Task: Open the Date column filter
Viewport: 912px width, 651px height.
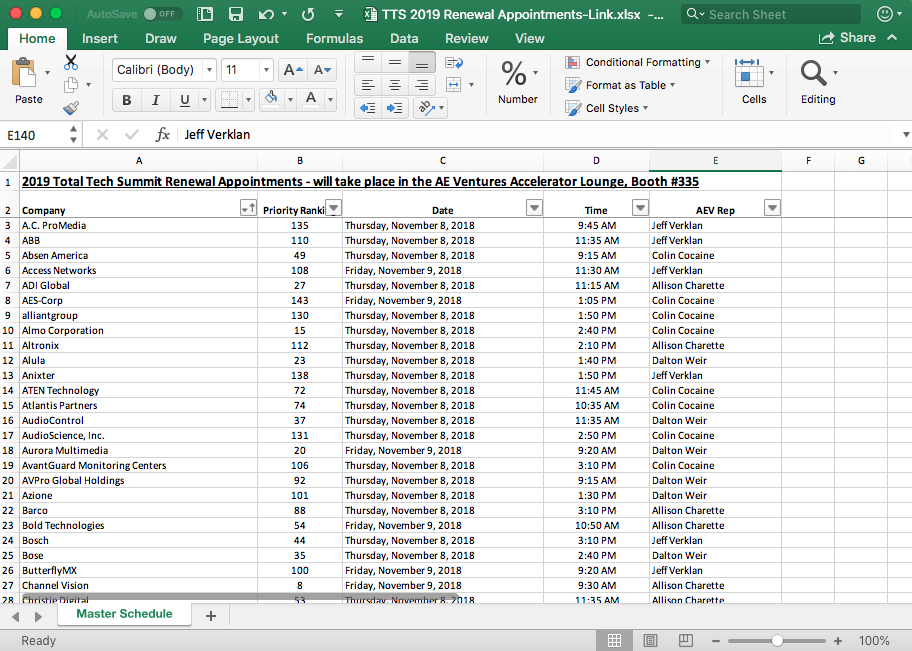Action: (535, 208)
